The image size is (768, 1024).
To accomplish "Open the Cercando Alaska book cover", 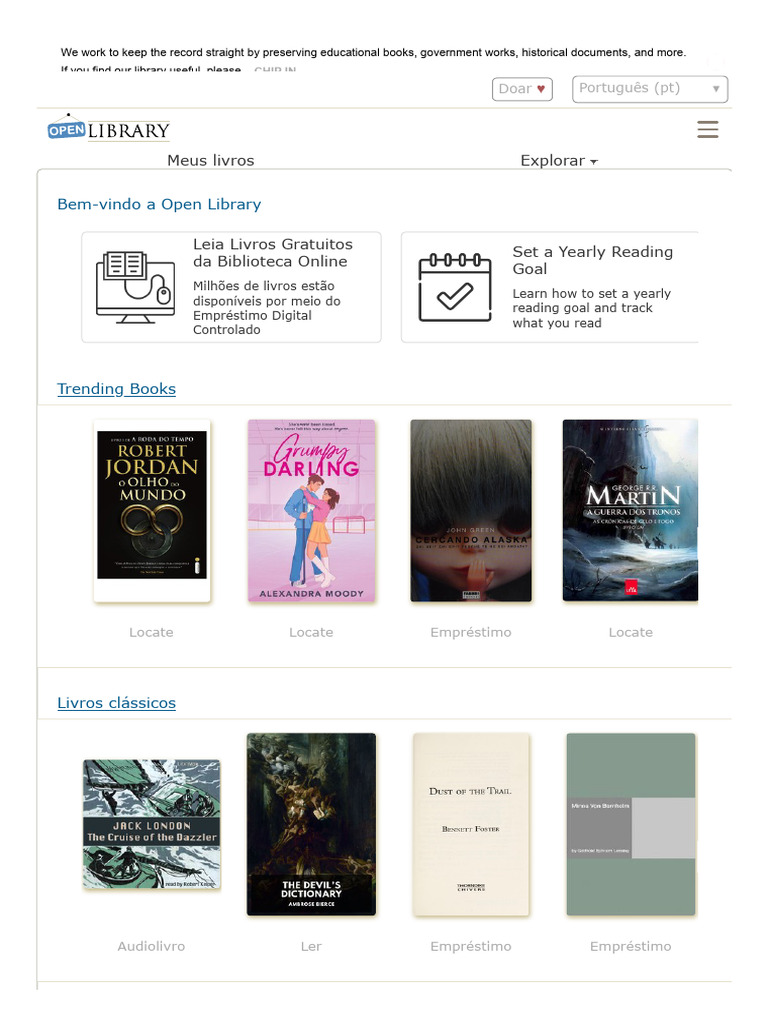I will (471, 511).
